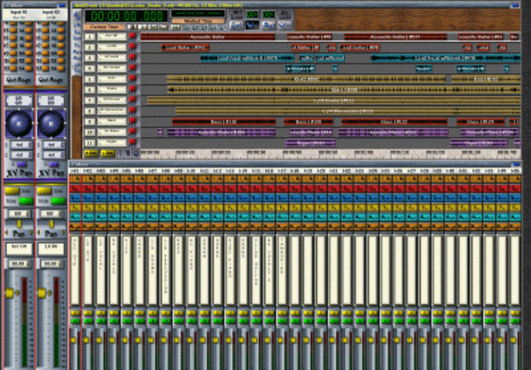Image resolution: width=531 pixels, height=370 pixels.
Task: Click the blue Dyn button on first mixer channel
Action: tap(75, 198)
